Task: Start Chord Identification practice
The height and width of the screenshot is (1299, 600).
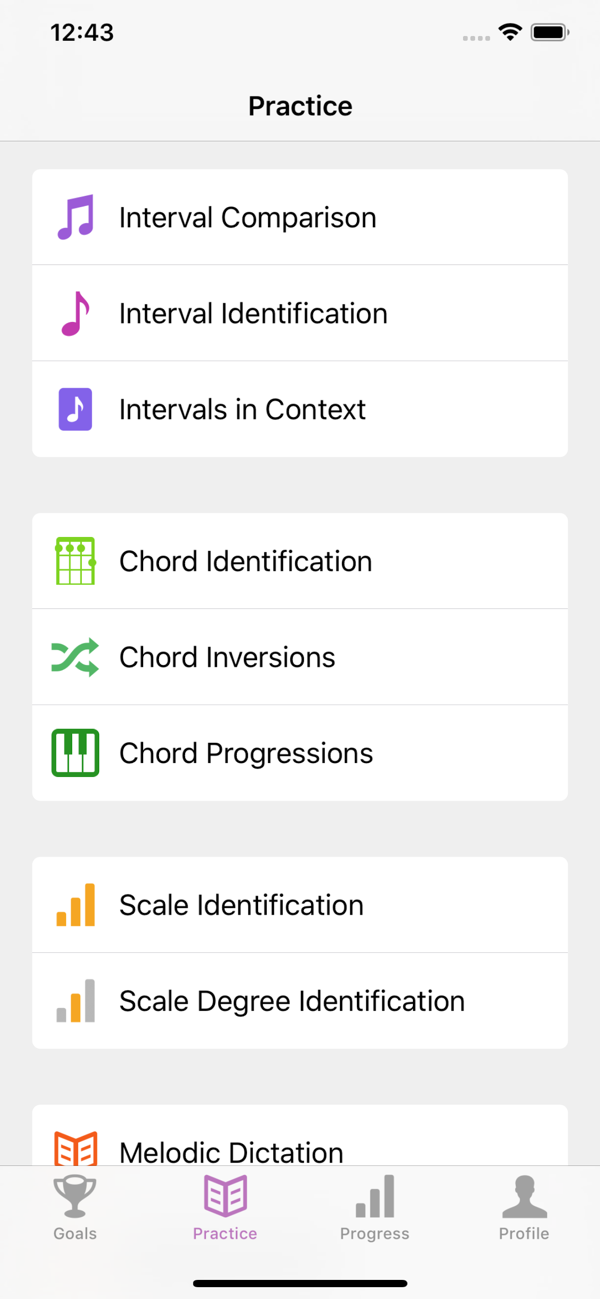Action: point(300,561)
